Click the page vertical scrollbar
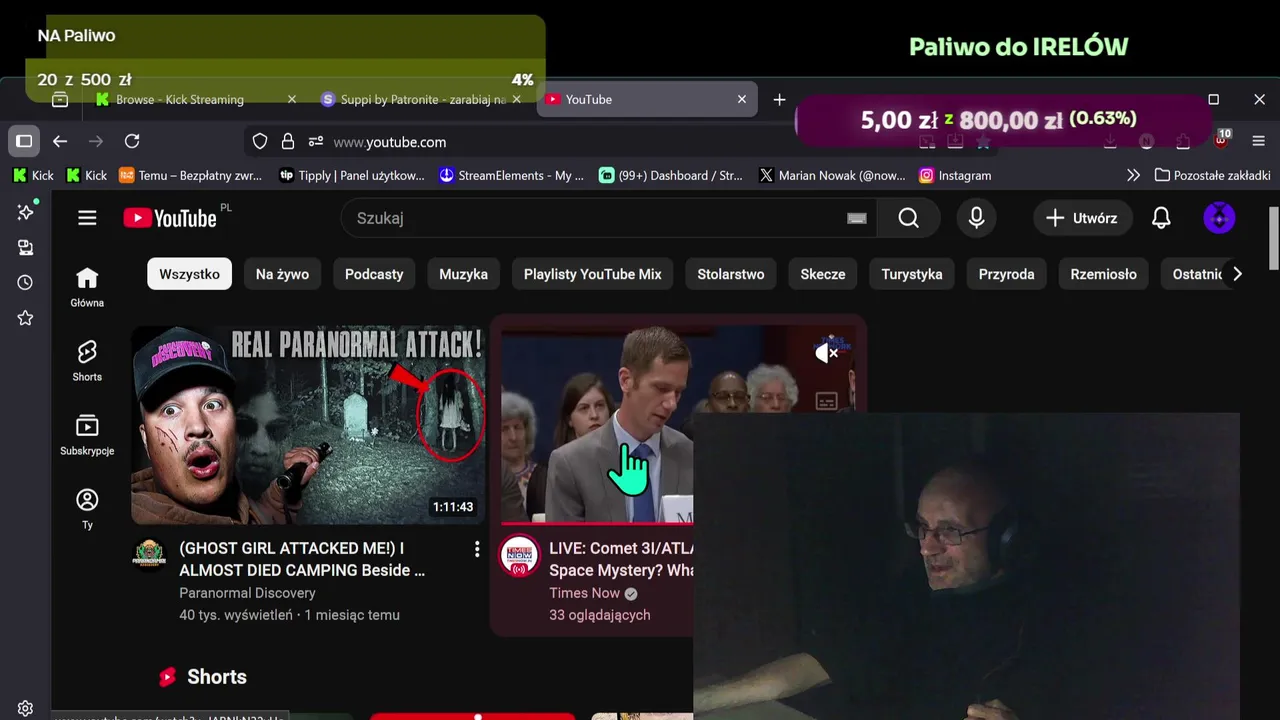The image size is (1280, 720). [x=1273, y=238]
